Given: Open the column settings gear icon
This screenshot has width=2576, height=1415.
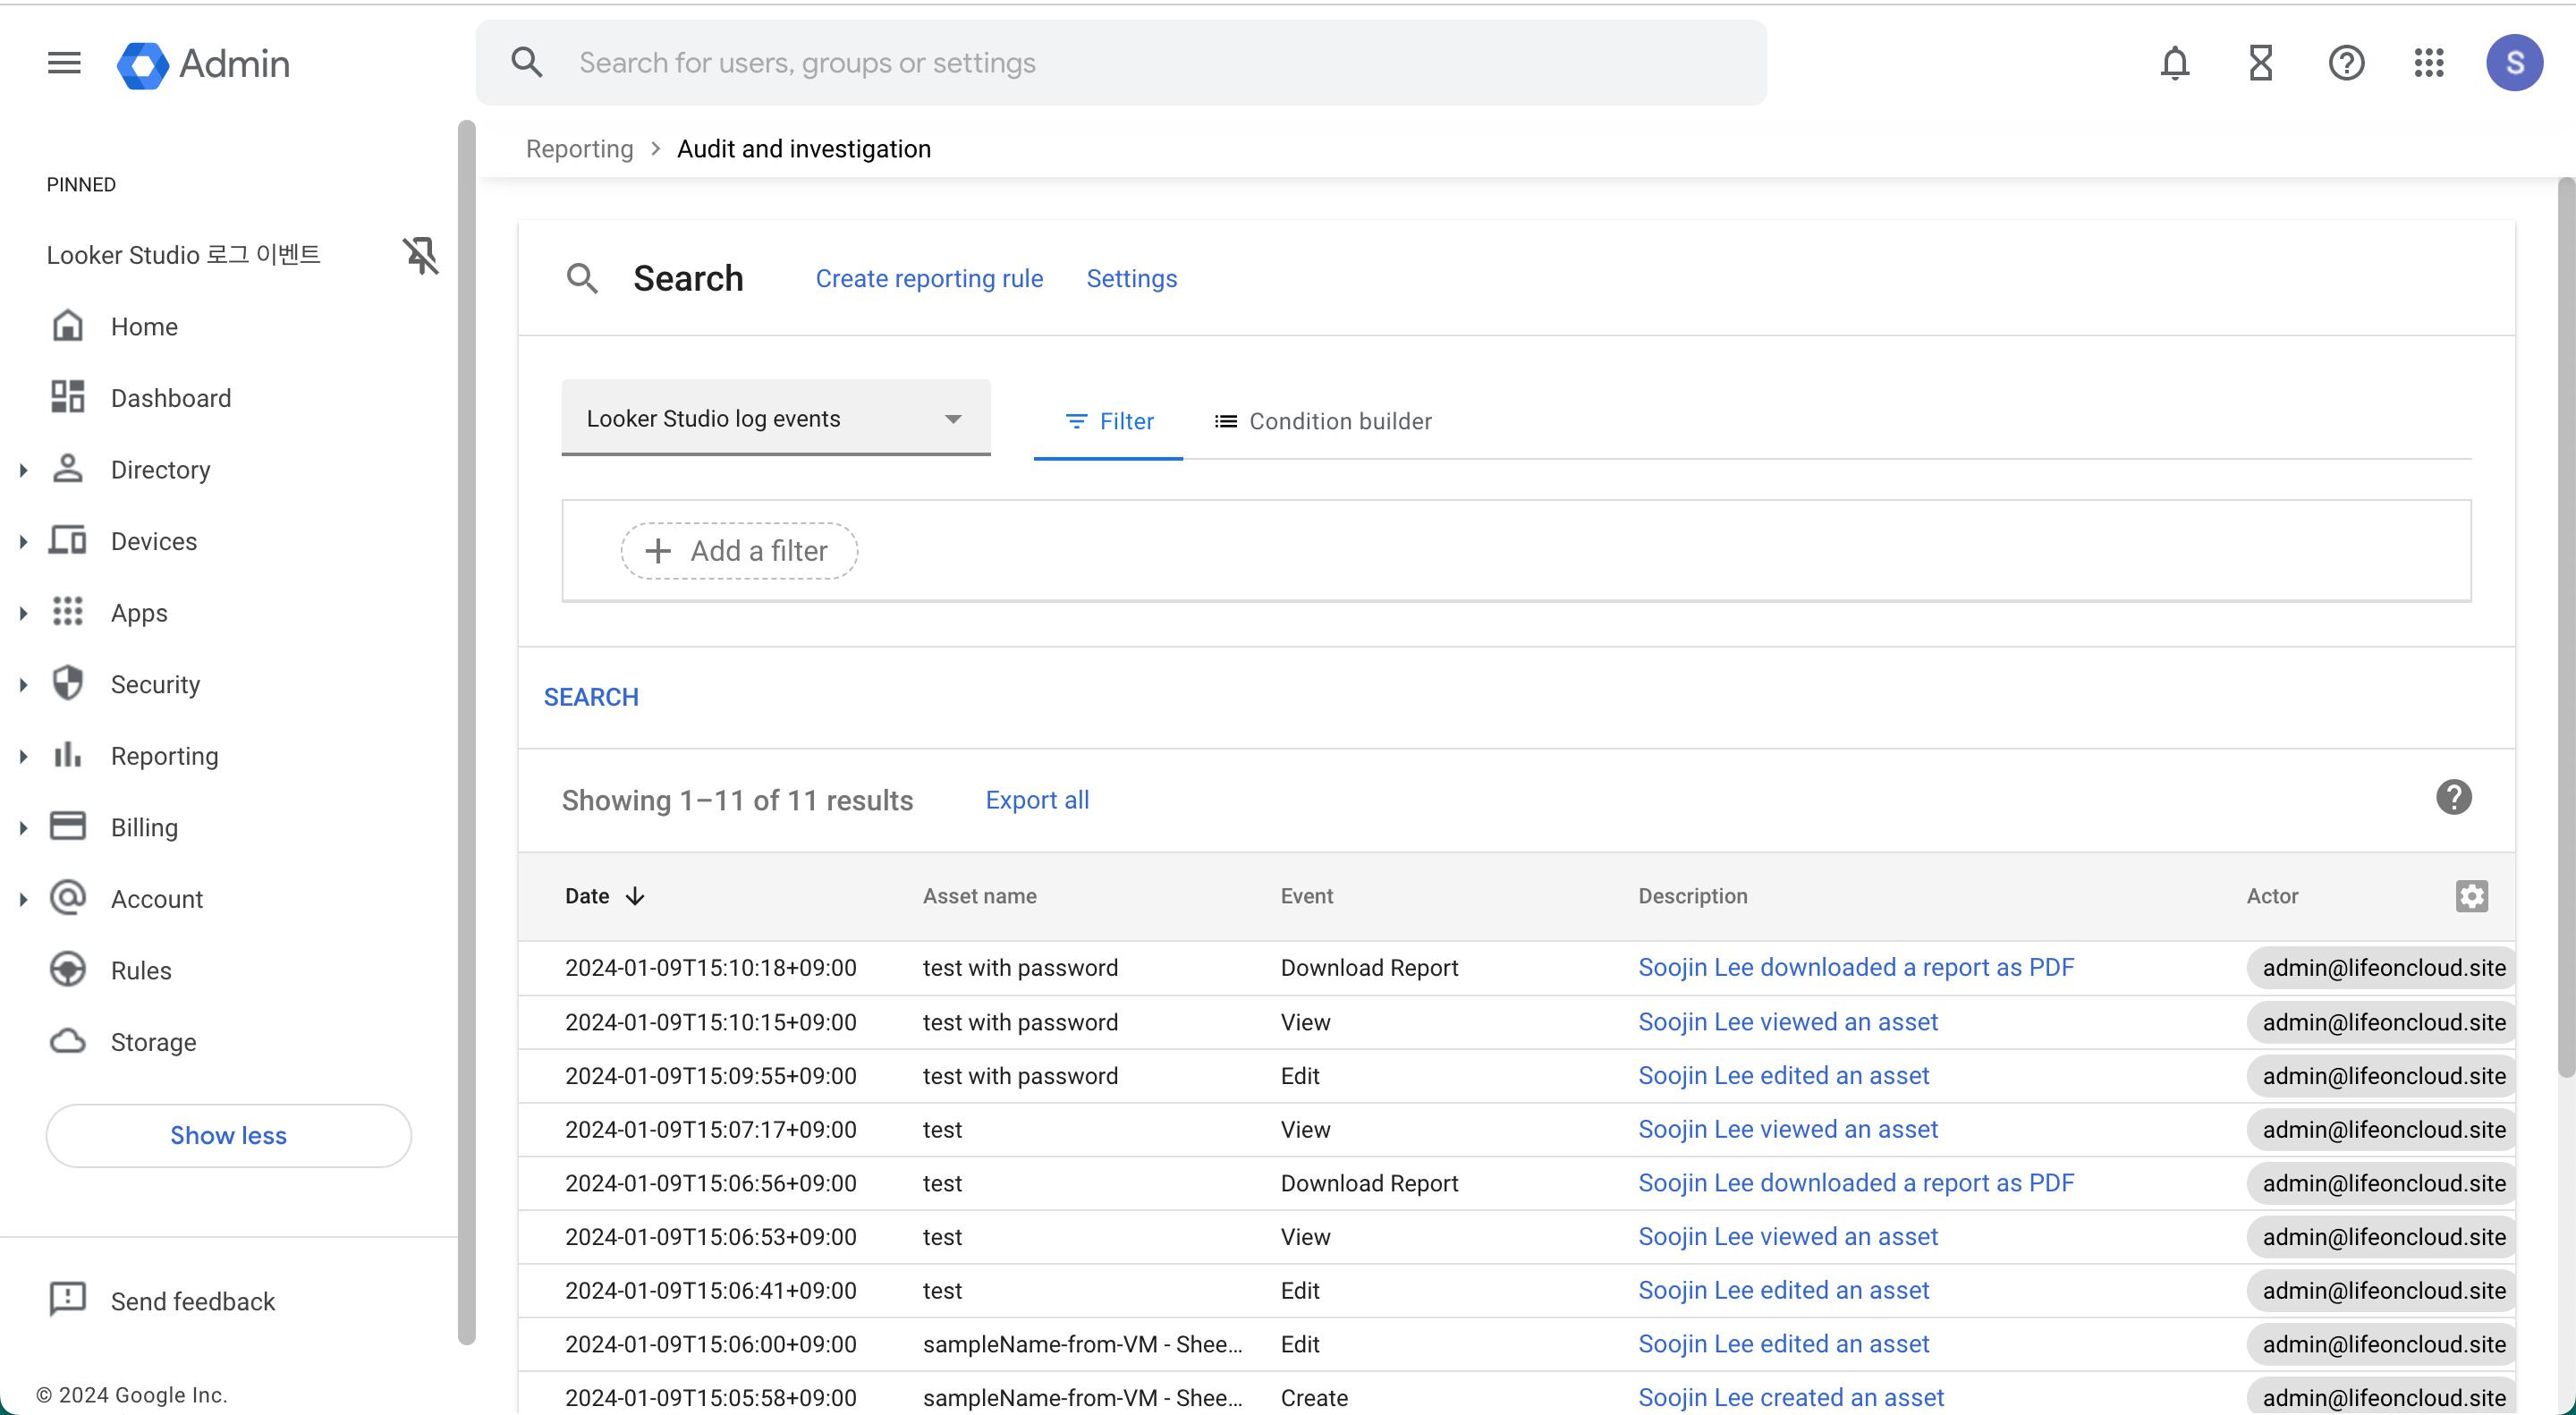Looking at the screenshot, I should pyautogui.click(x=2471, y=896).
